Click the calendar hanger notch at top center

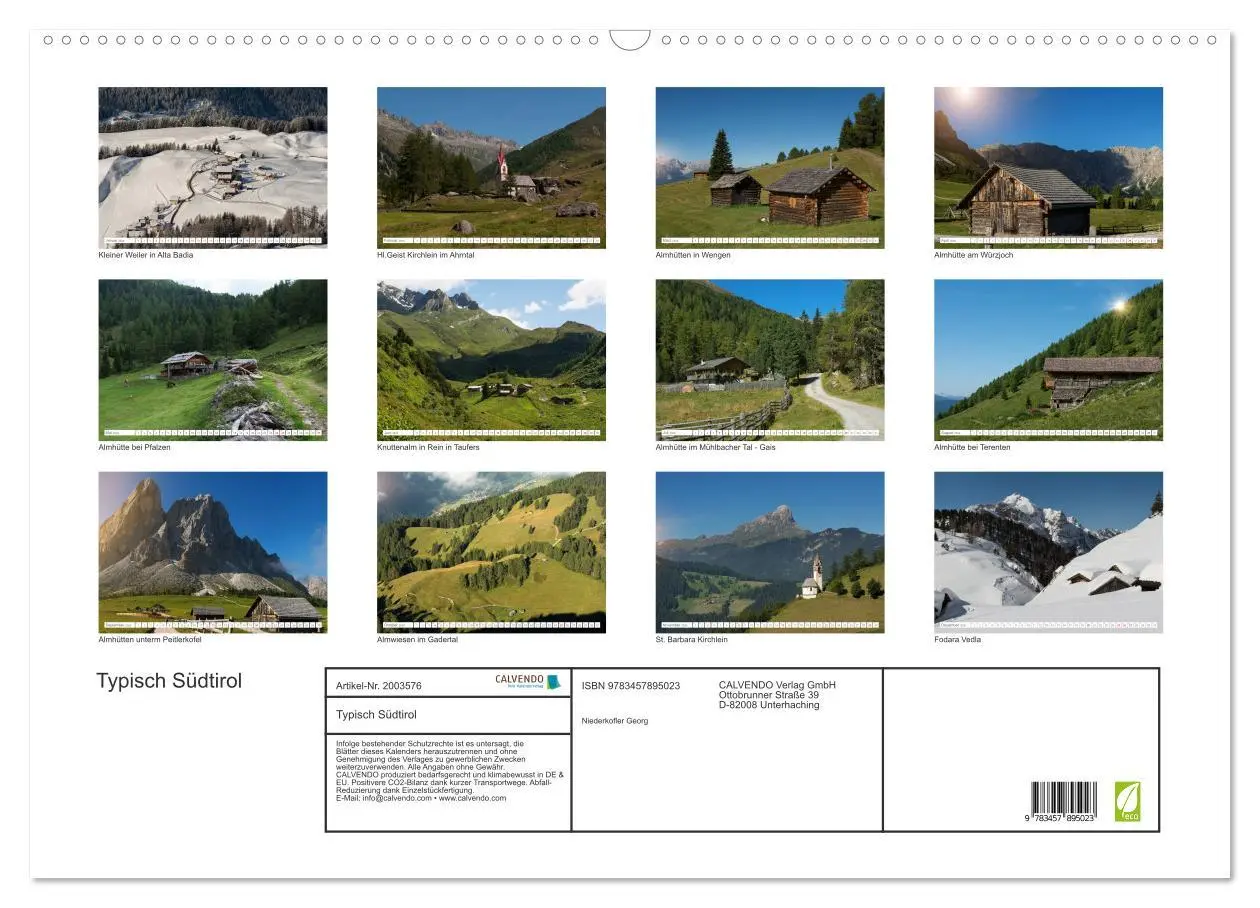pos(630,40)
